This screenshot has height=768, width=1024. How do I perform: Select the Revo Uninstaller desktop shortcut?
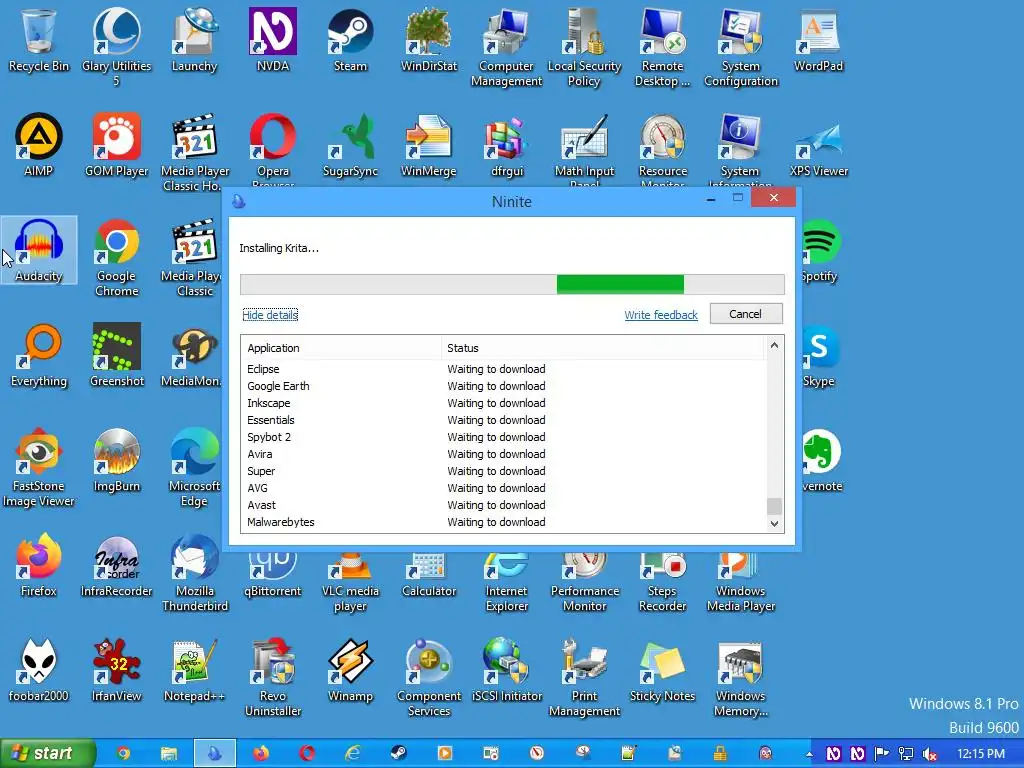273,677
